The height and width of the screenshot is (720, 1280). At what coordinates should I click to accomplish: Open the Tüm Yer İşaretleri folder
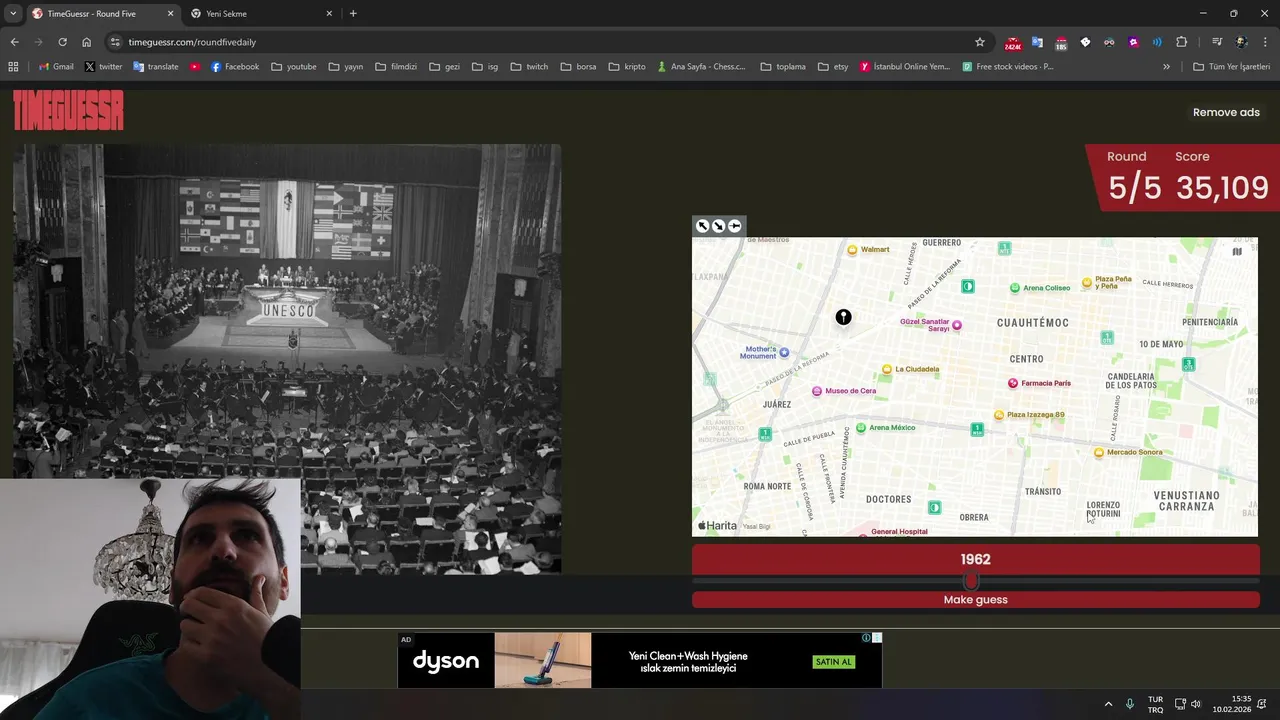(1231, 66)
